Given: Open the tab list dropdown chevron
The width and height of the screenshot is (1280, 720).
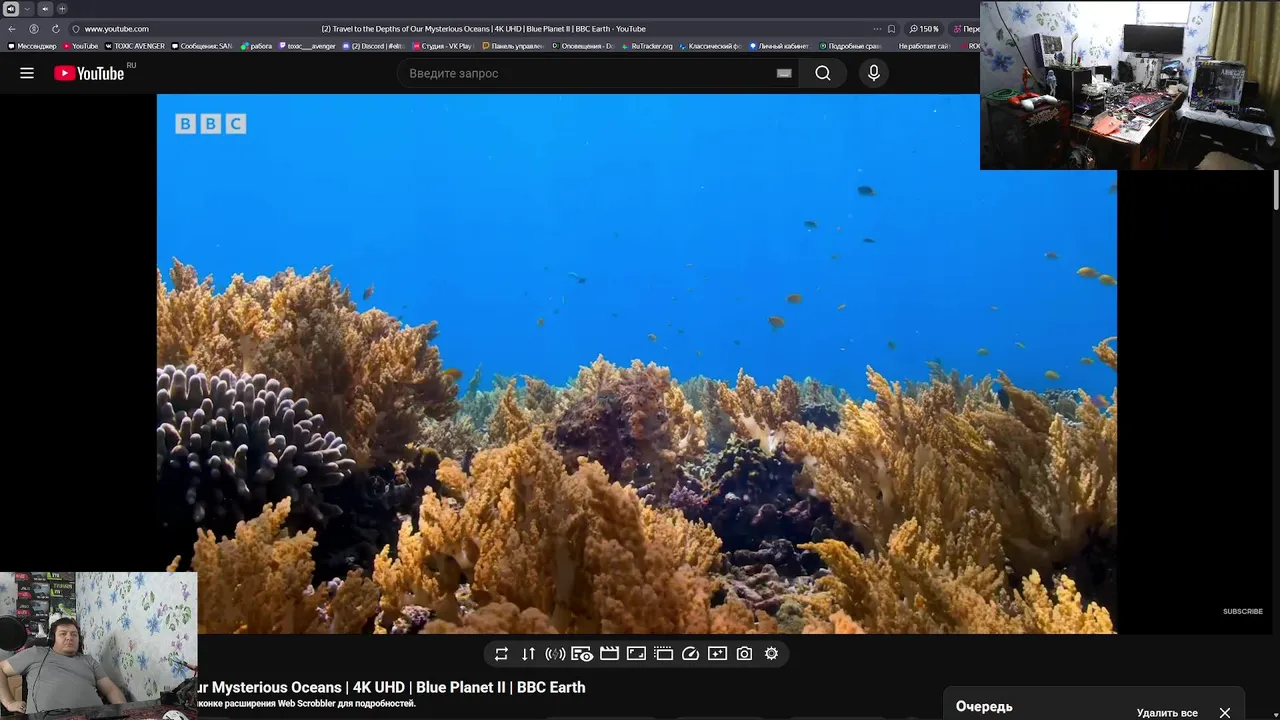Looking at the screenshot, I should [27, 9].
